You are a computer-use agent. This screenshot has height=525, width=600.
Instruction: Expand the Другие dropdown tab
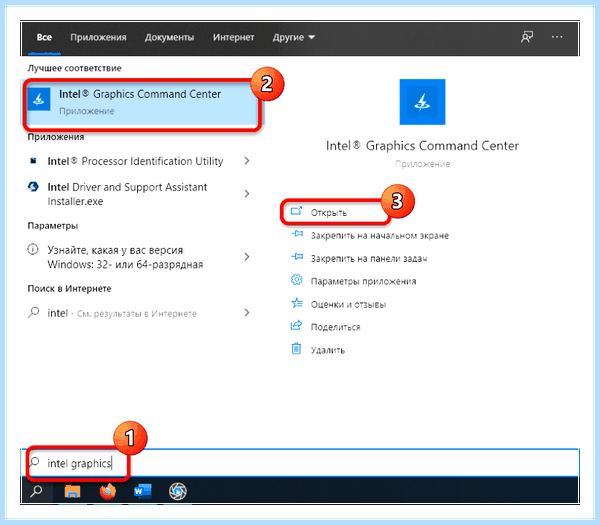coord(293,38)
